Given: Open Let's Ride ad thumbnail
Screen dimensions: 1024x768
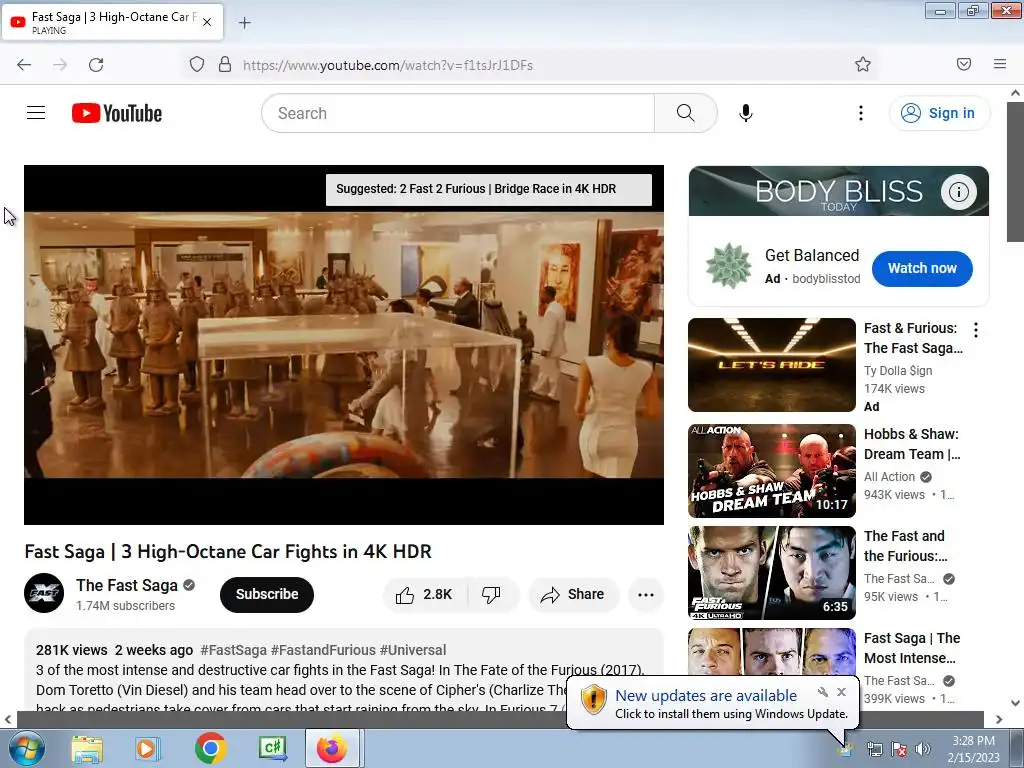Looking at the screenshot, I should pyautogui.click(x=771, y=365).
